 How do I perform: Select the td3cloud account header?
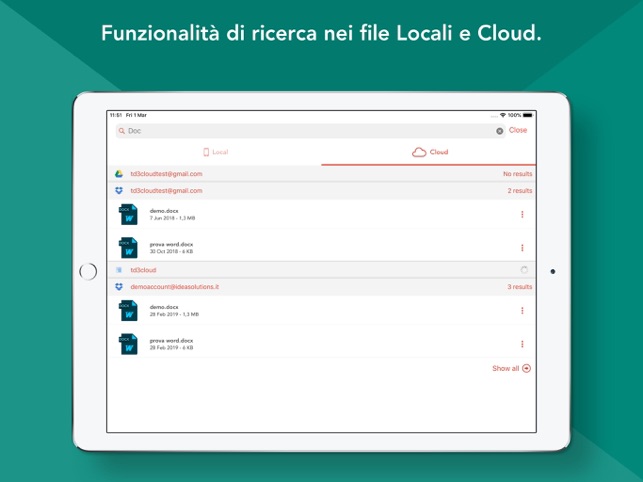click(322, 270)
